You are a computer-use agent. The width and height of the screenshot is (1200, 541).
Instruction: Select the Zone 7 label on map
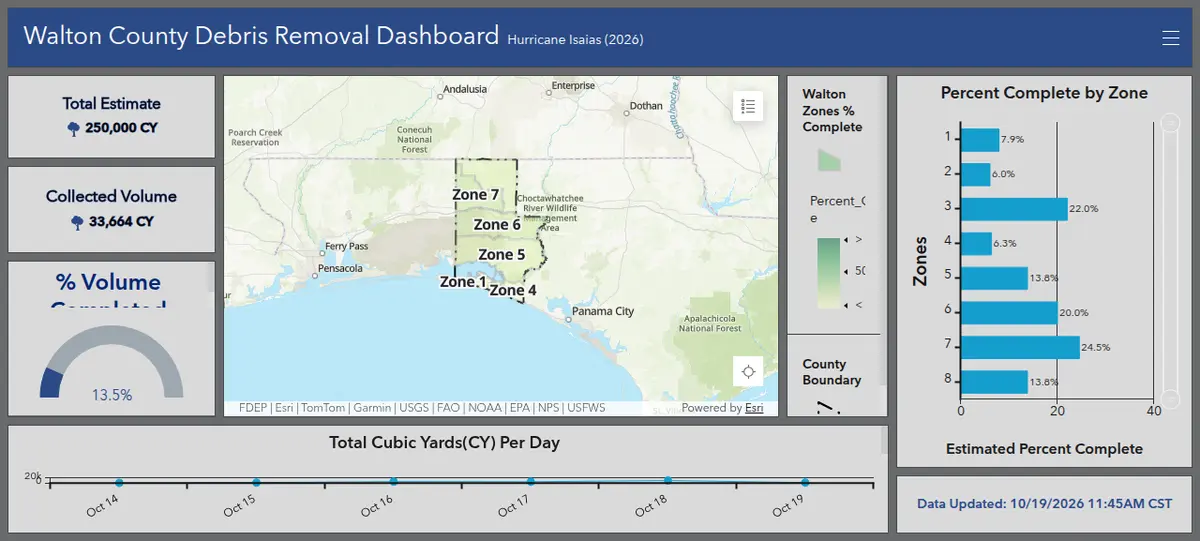(475, 194)
